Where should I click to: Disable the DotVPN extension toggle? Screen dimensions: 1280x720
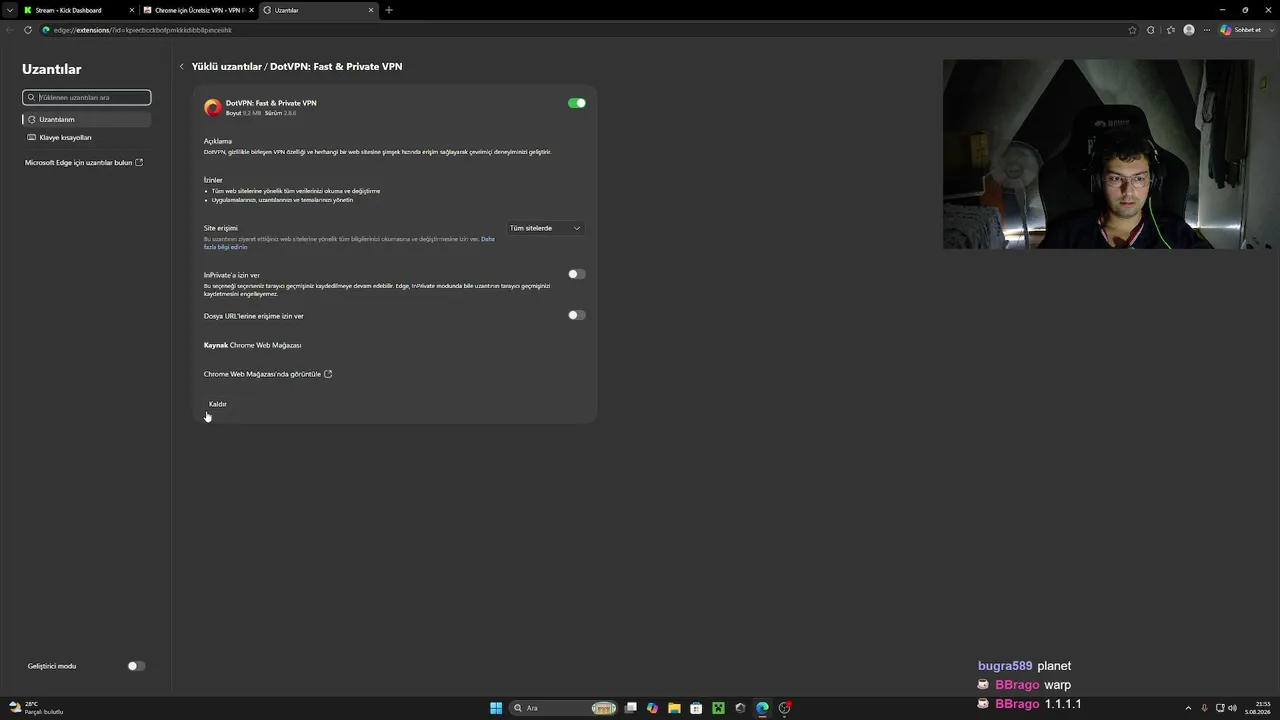click(x=577, y=103)
